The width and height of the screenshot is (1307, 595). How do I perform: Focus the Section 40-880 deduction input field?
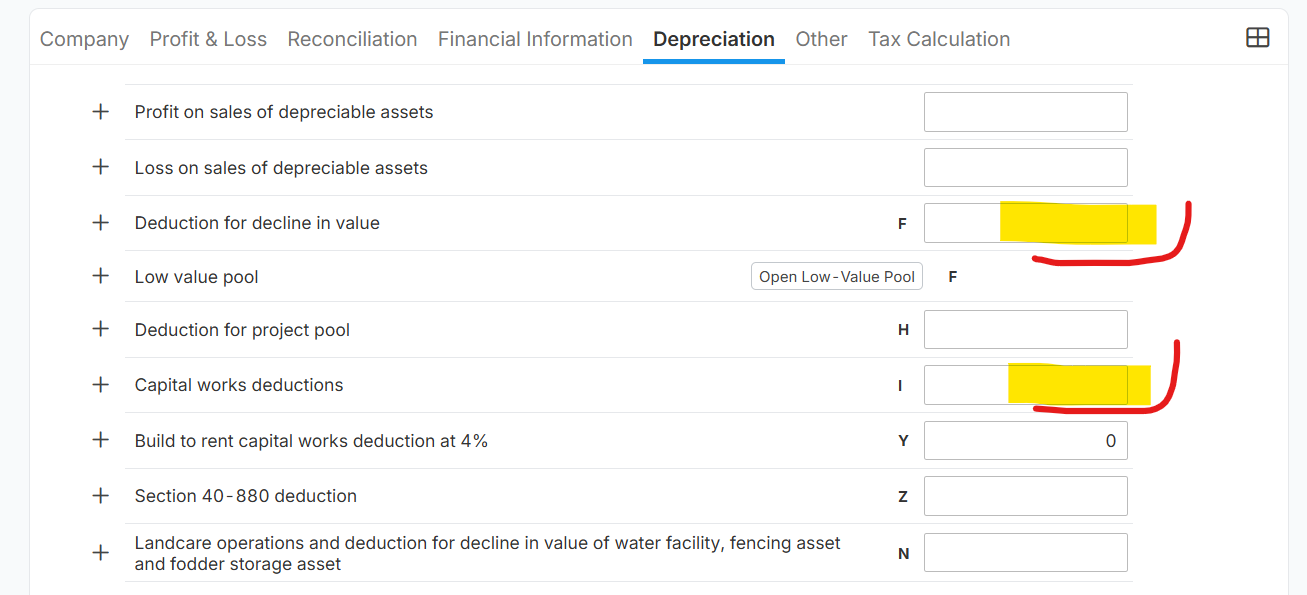click(1025, 496)
